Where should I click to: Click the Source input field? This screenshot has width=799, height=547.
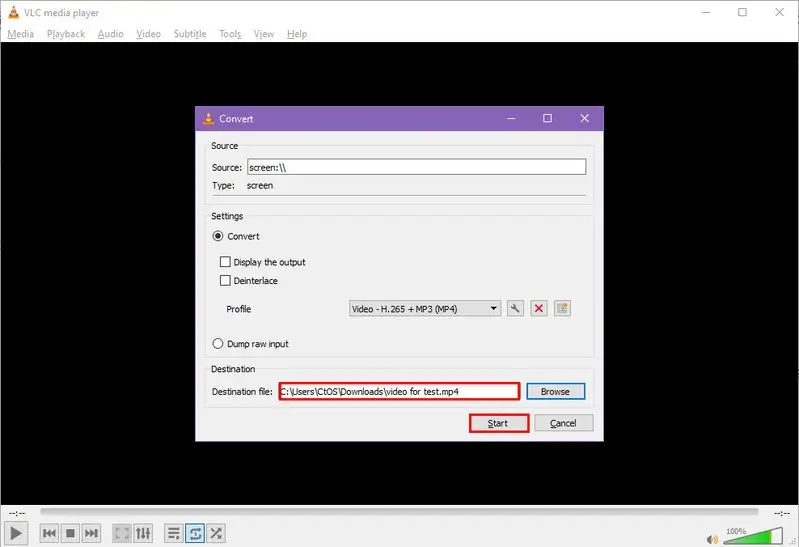tap(416, 167)
